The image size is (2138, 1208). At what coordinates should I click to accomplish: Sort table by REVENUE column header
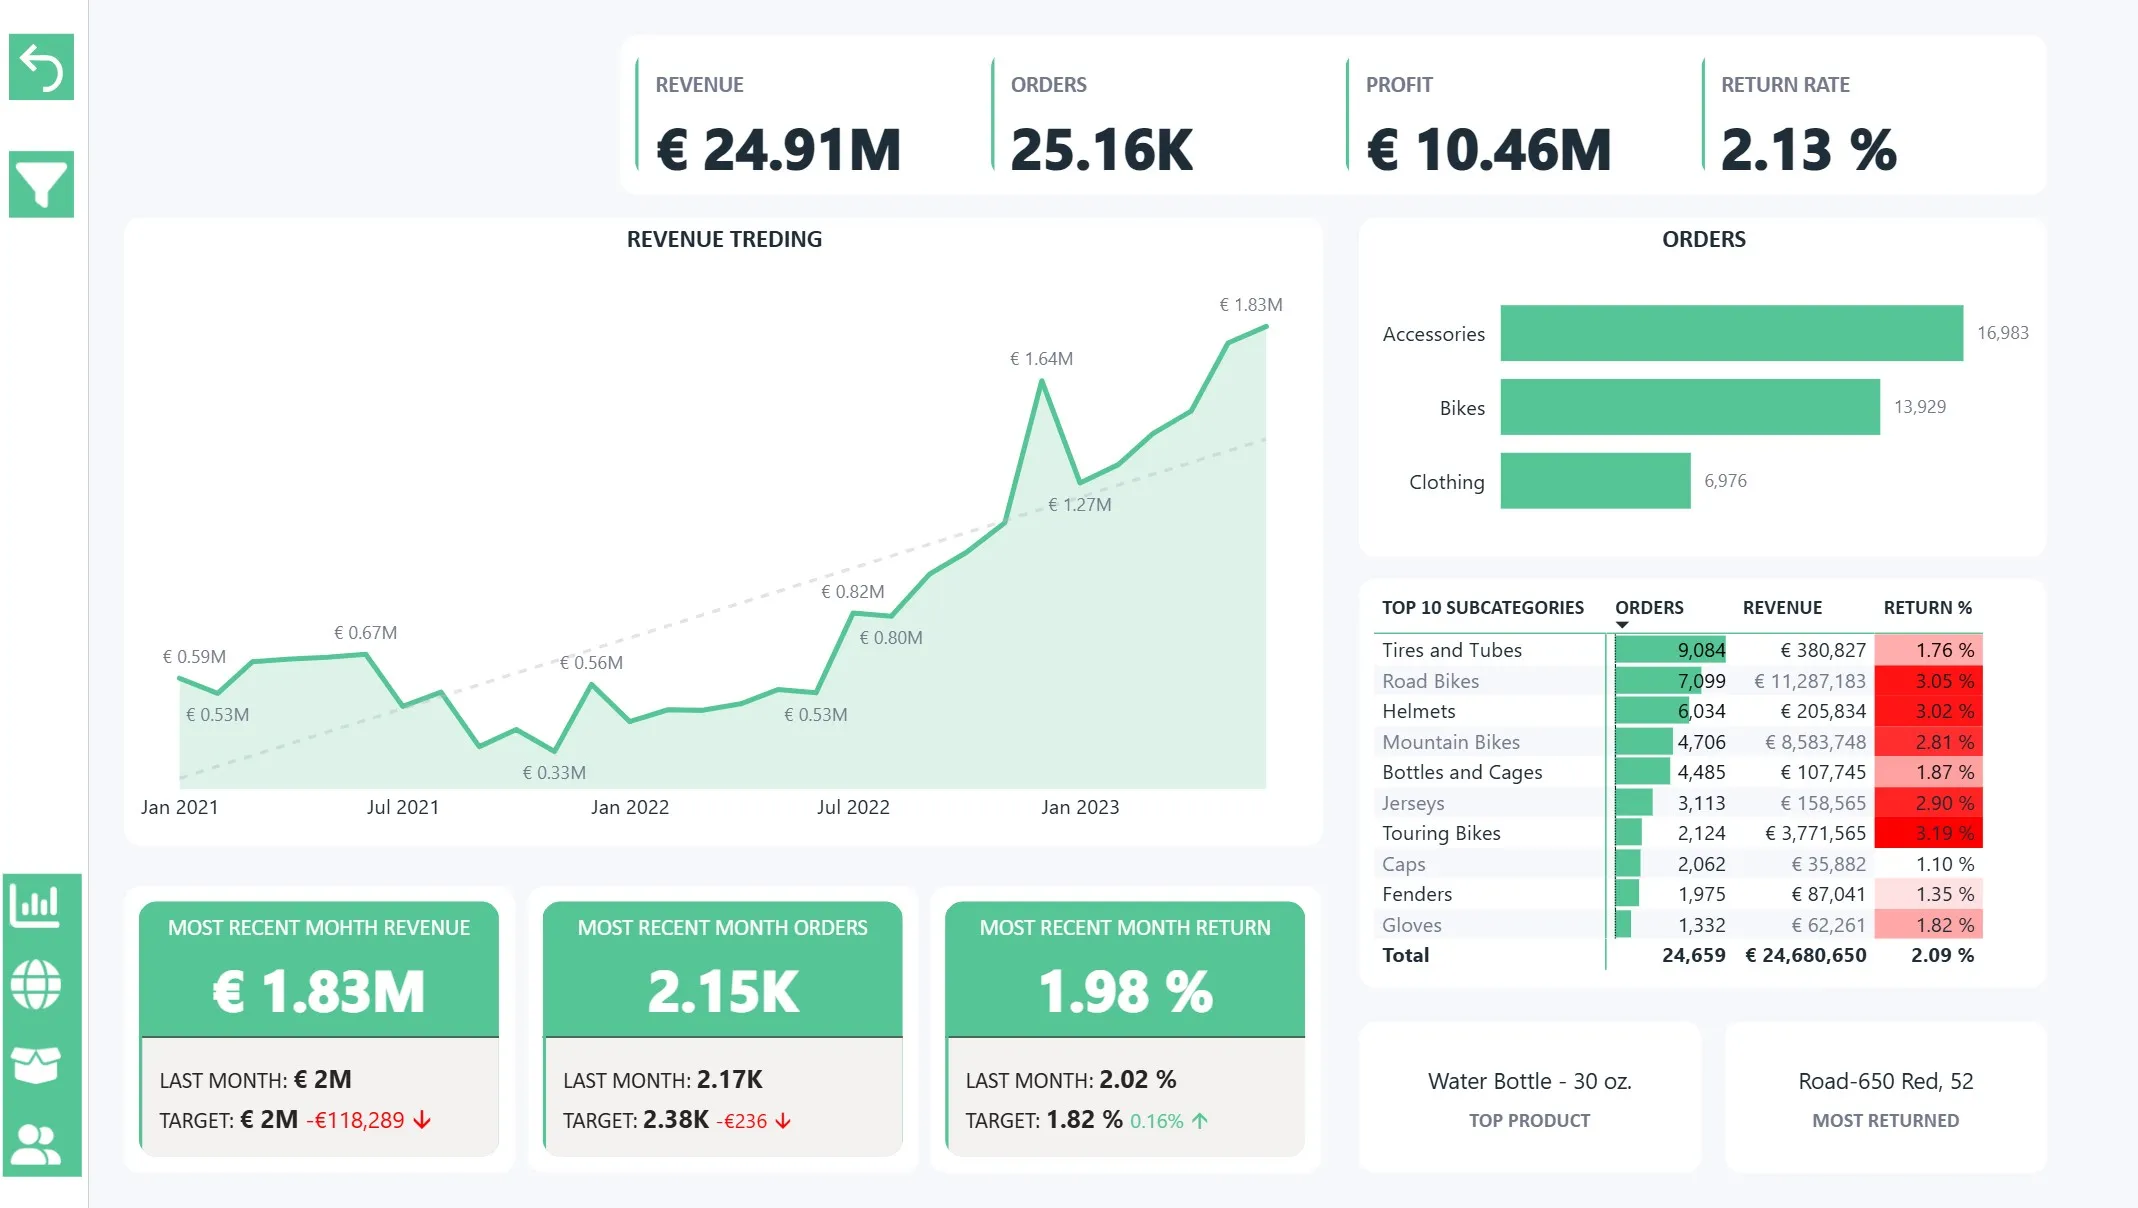(x=1782, y=607)
